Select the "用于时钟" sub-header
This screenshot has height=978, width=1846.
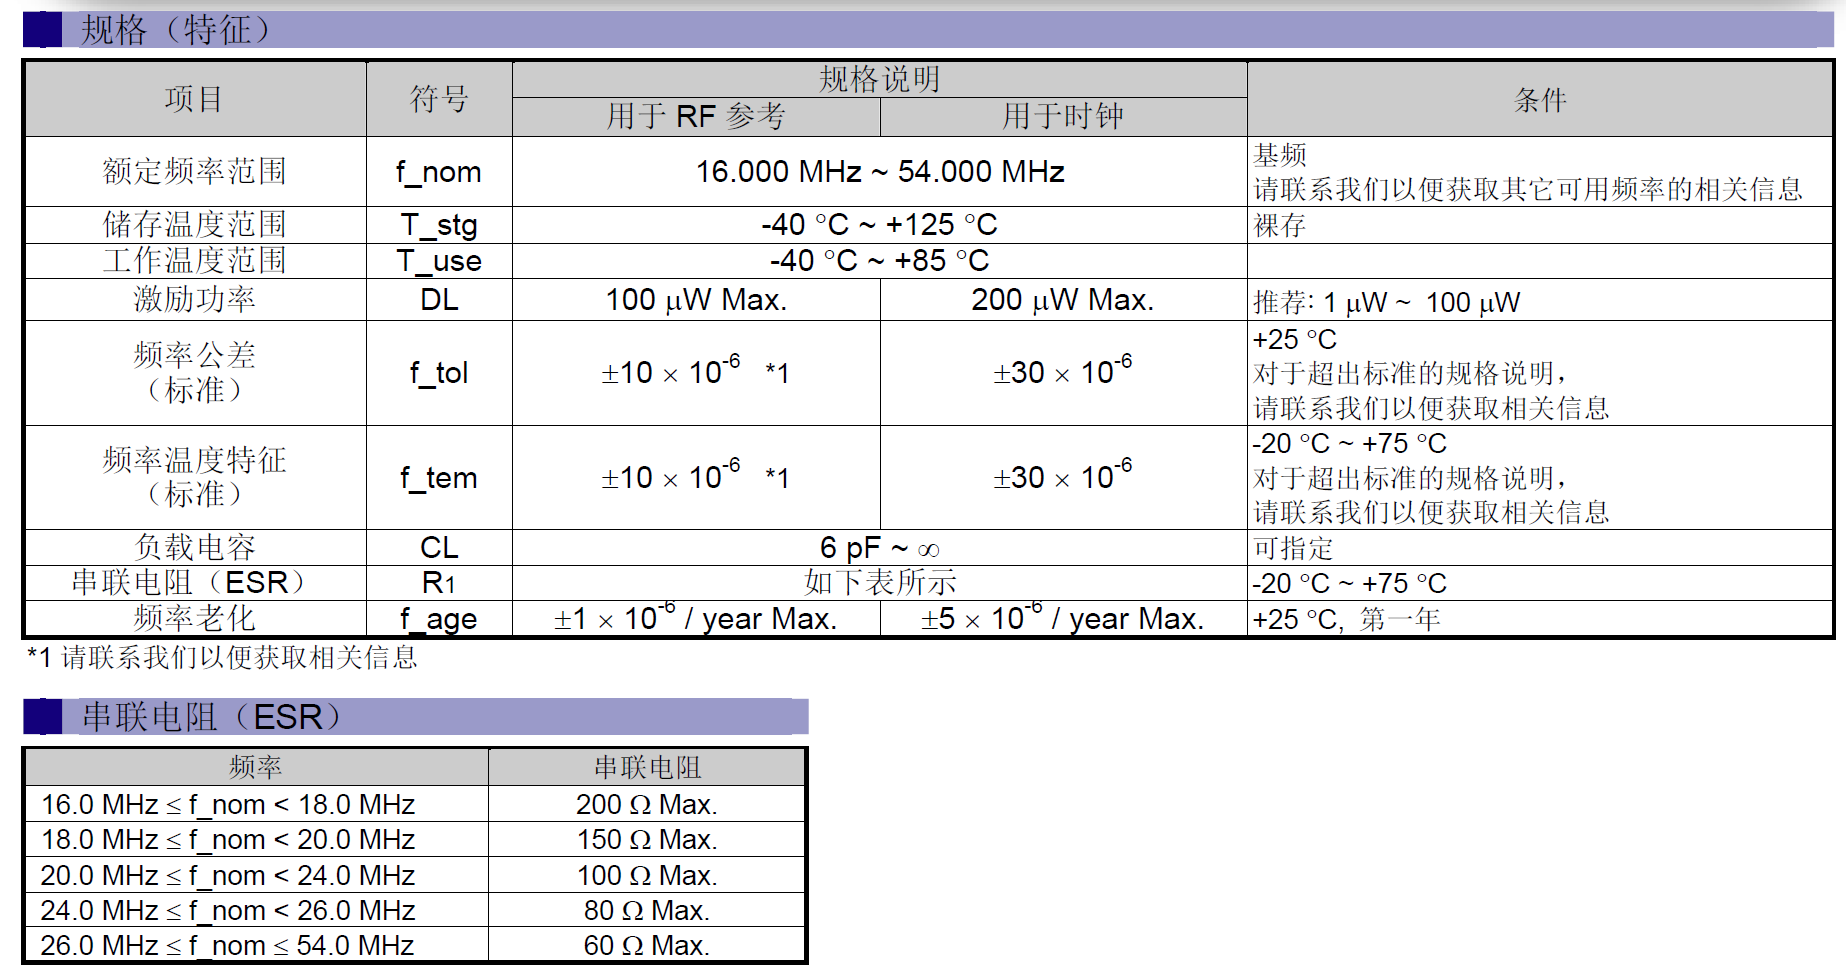1063,116
